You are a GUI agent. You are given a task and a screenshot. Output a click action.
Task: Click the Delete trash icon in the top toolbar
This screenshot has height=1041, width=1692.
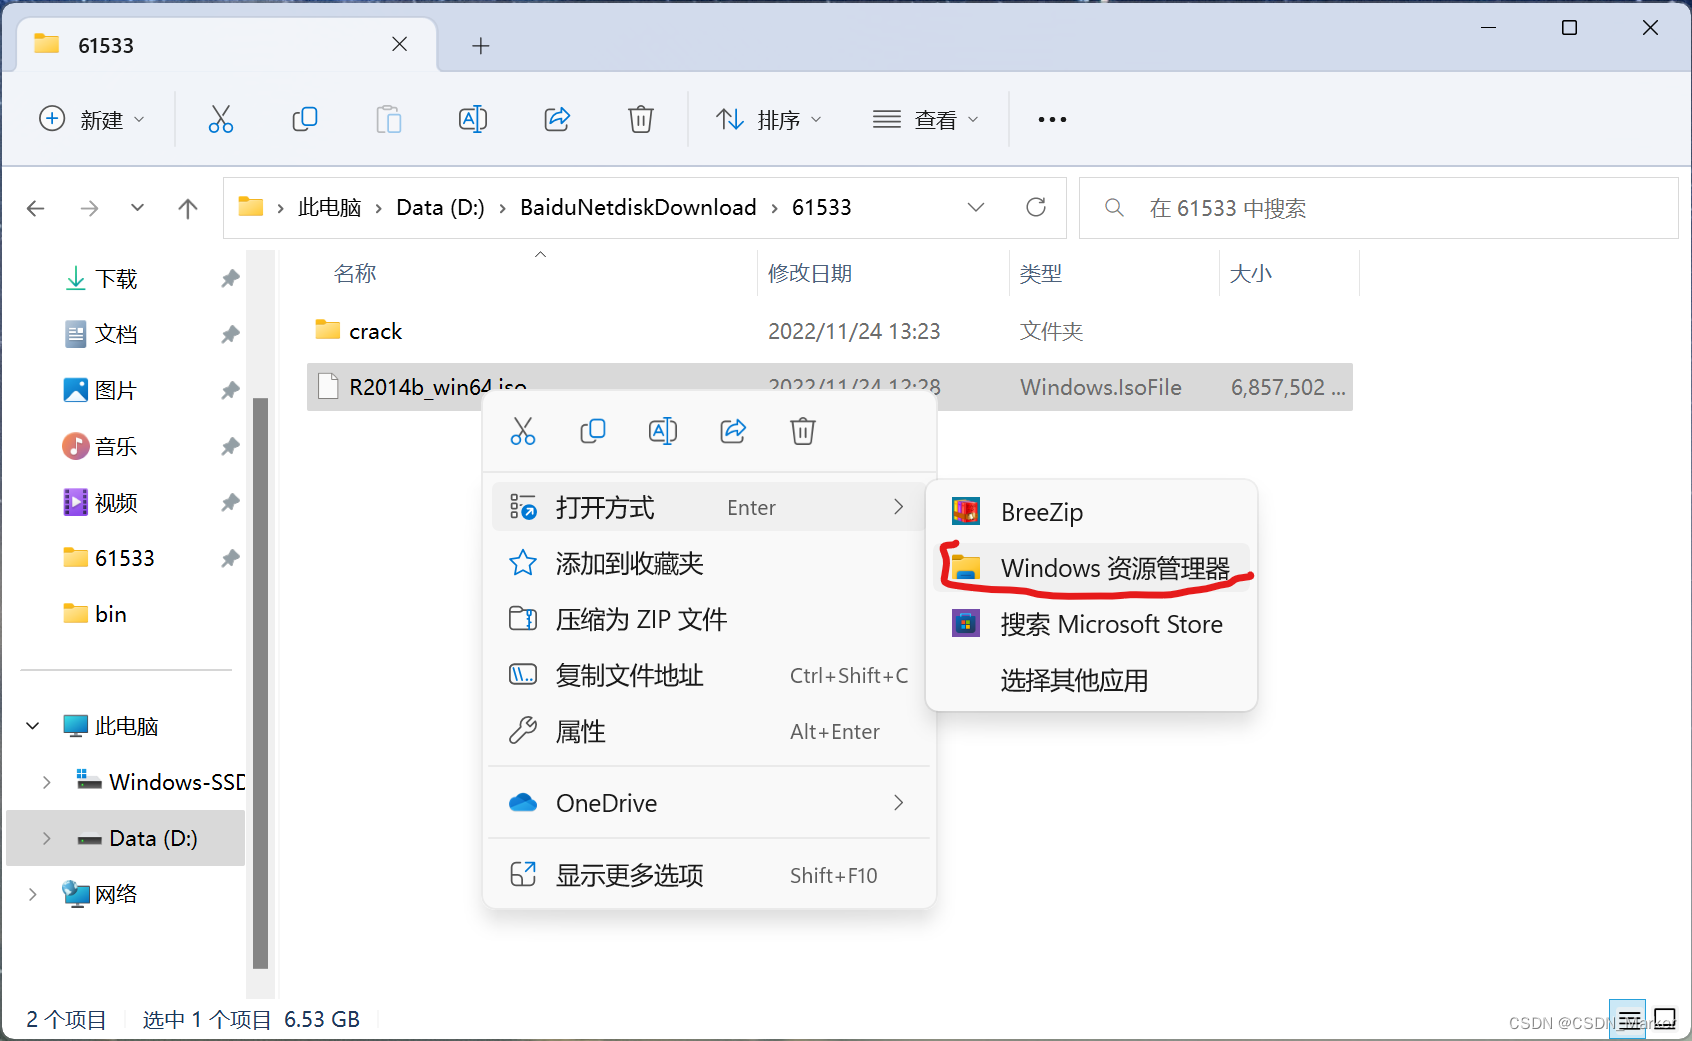click(x=641, y=119)
